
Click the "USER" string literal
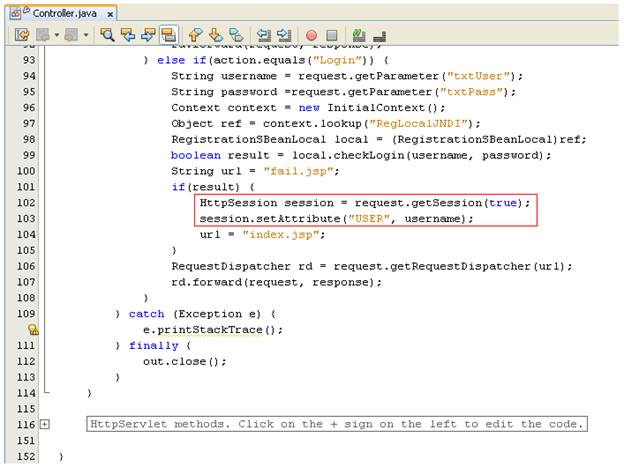[x=369, y=219]
